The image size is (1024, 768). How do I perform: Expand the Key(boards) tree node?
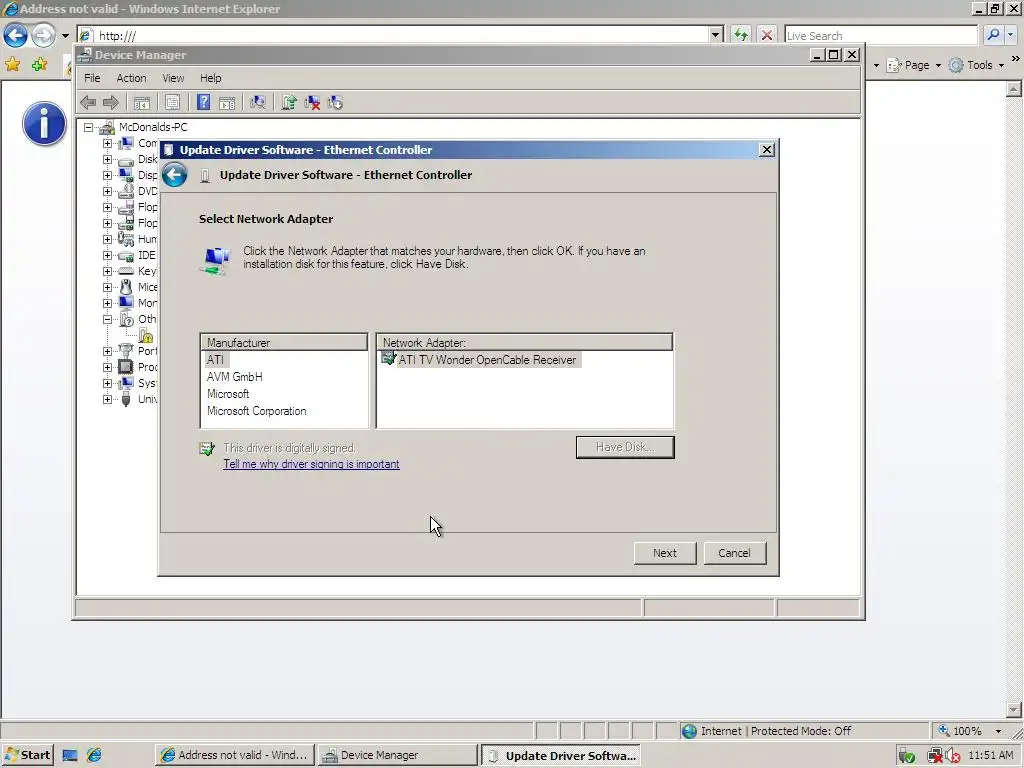tap(107, 271)
